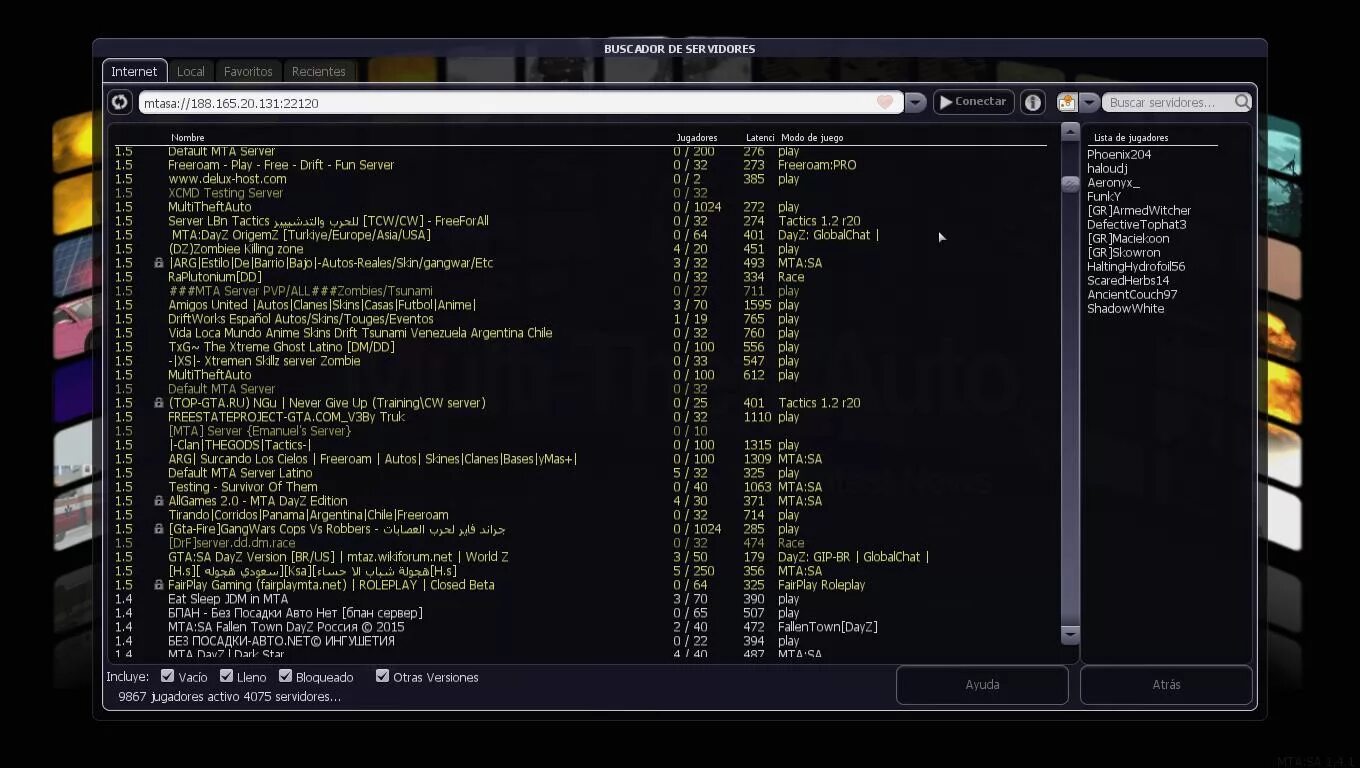Image resolution: width=1360 pixels, height=768 pixels.
Task: Click the Ayuda button
Action: [982, 685]
